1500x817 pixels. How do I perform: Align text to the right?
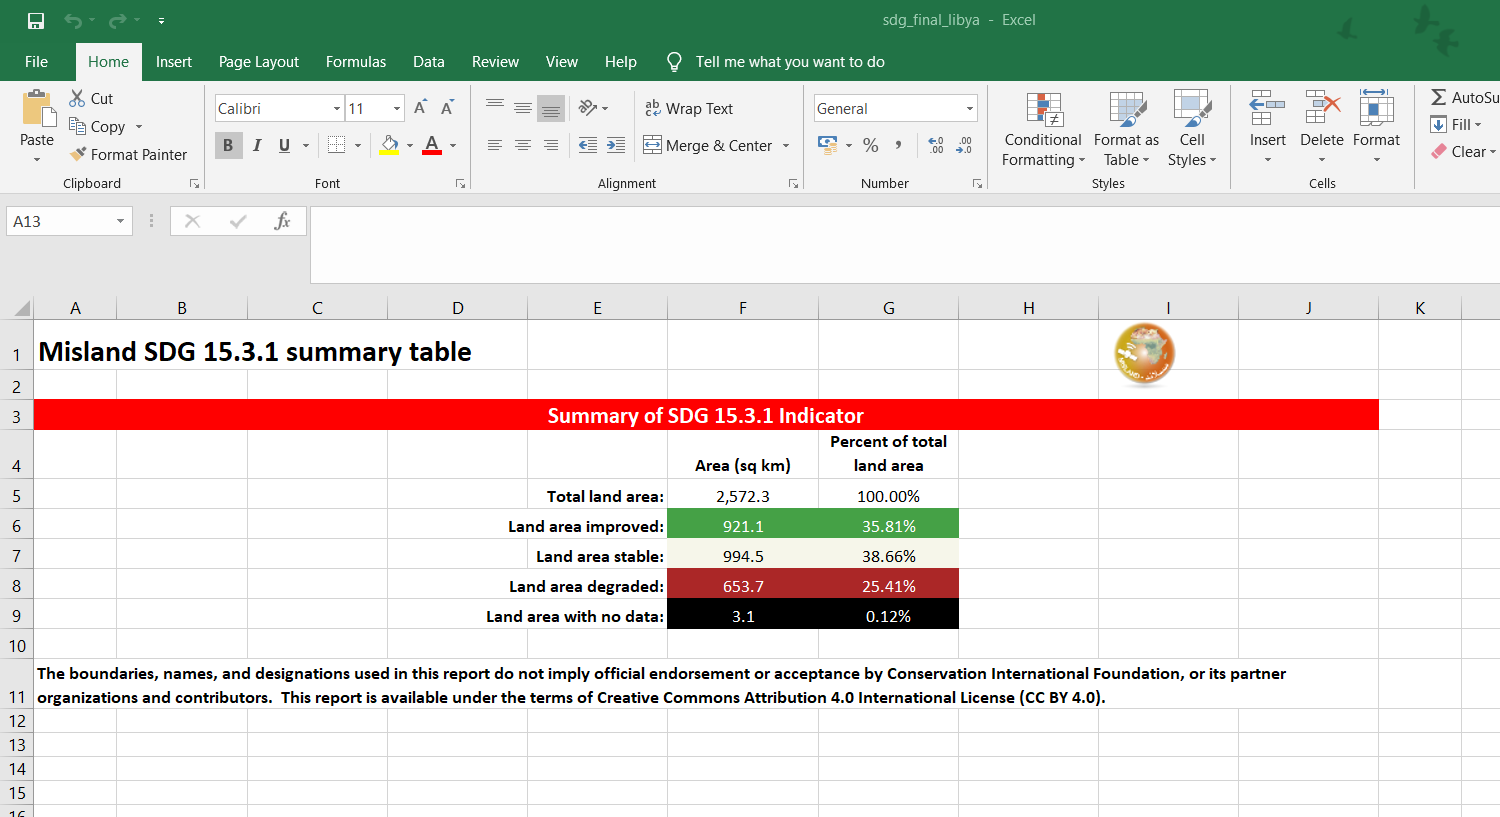[x=551, y=145]
